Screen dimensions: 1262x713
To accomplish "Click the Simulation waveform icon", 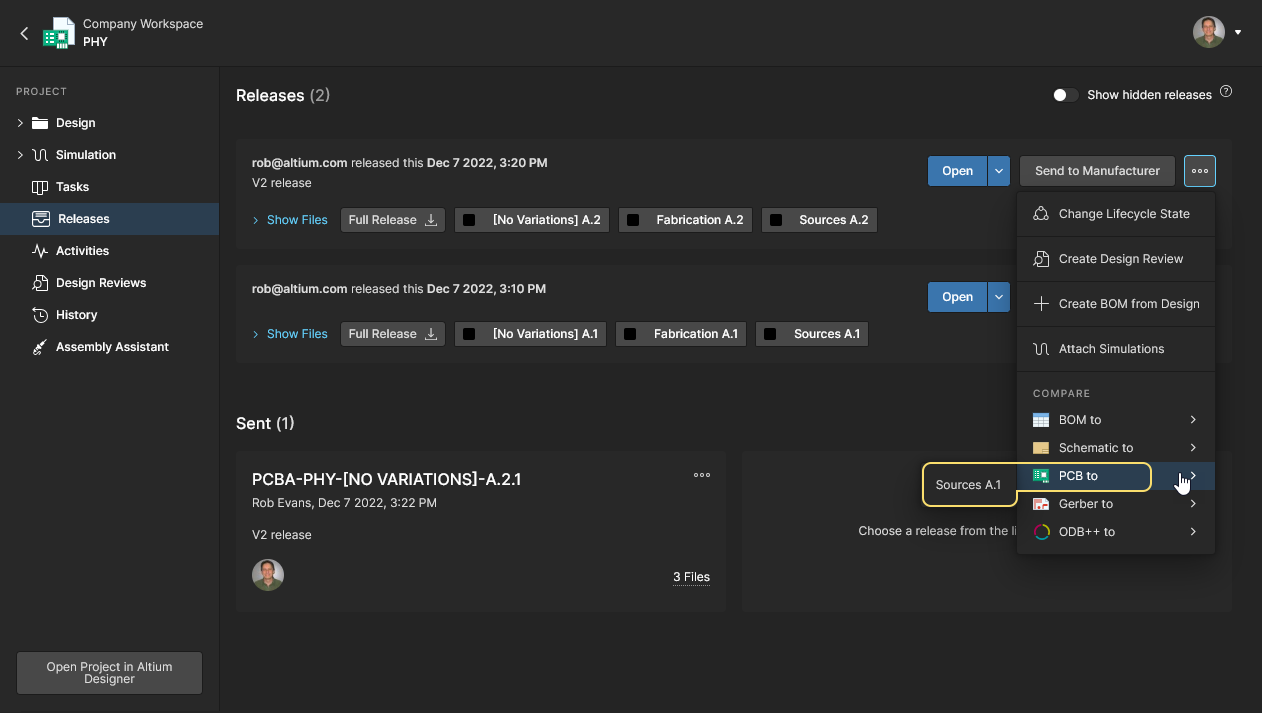I will [x=40, y=155].
